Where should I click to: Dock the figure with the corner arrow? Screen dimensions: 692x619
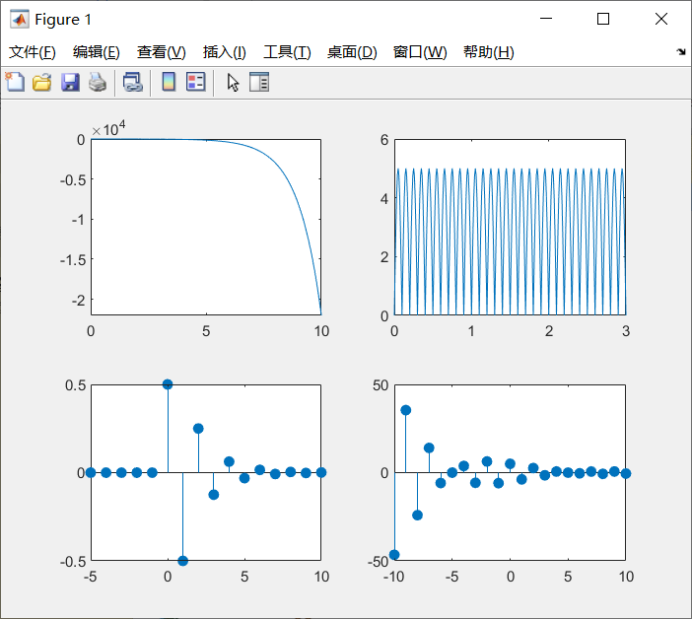(681, 52)
